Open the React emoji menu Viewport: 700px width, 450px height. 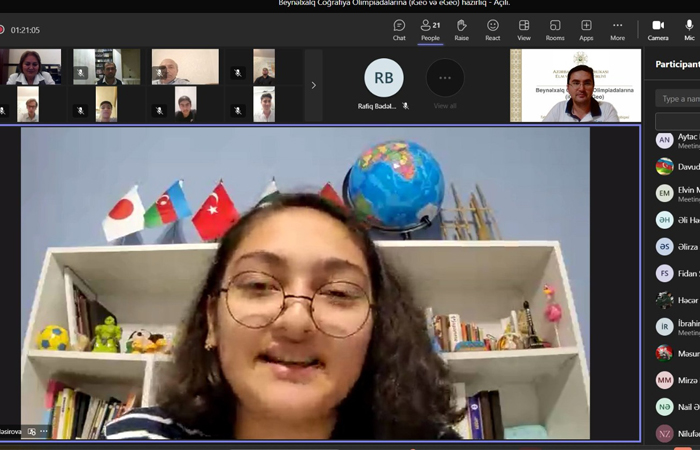tap(492, 30)
